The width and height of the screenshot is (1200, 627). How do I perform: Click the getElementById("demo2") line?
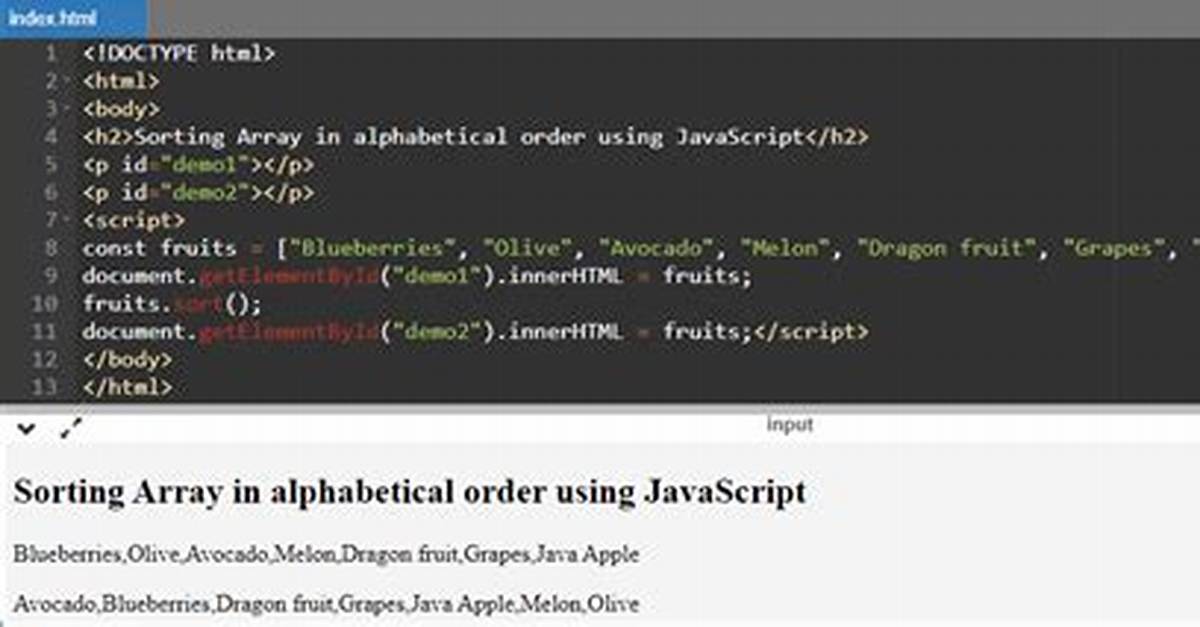[x=476, y=332]
